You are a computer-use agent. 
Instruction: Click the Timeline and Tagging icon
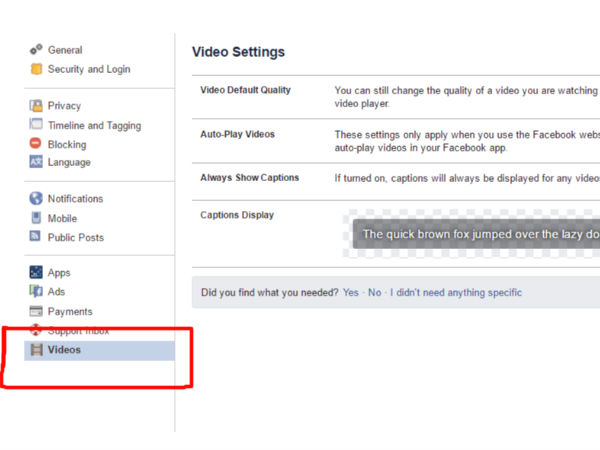(x=36, y=124)
